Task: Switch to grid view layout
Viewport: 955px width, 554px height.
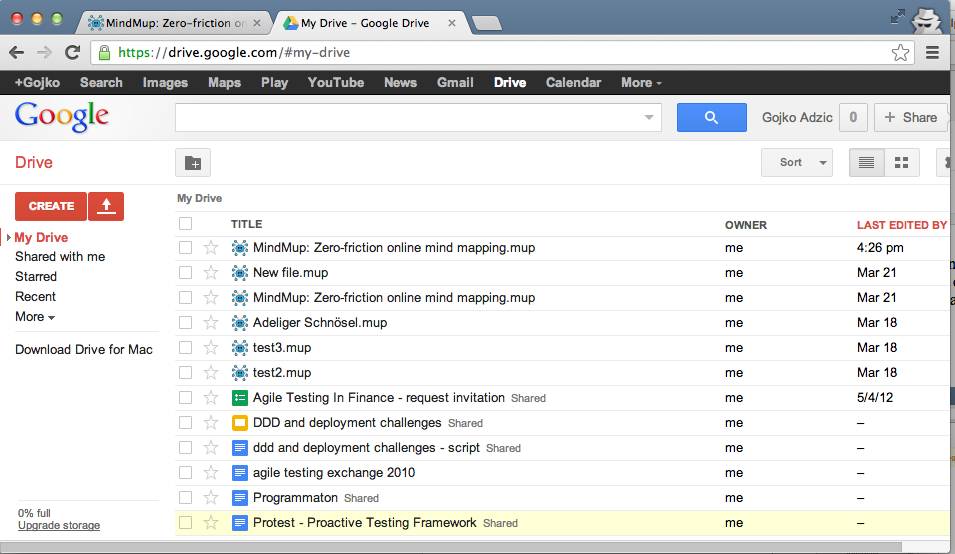Action: click(x=901, y=163)
